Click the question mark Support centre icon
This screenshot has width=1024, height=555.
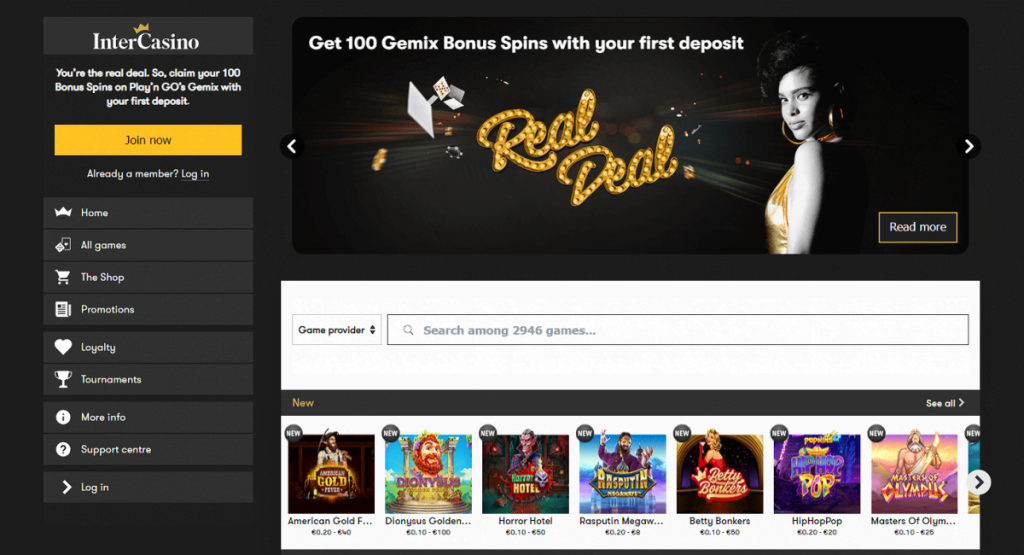point(63,449)
